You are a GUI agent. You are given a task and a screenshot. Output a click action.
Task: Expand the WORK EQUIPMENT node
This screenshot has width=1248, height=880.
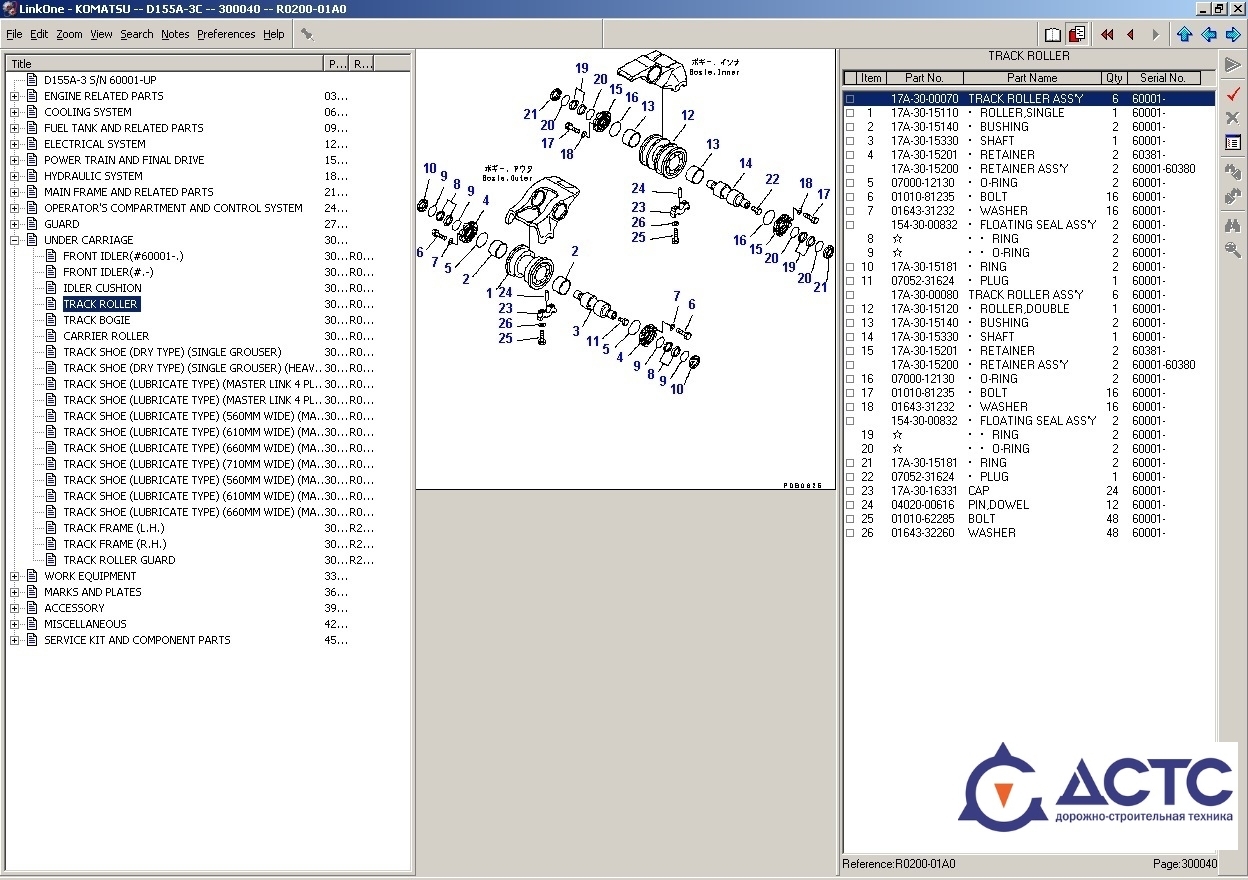pyautogui.click(x=15, y=576)
